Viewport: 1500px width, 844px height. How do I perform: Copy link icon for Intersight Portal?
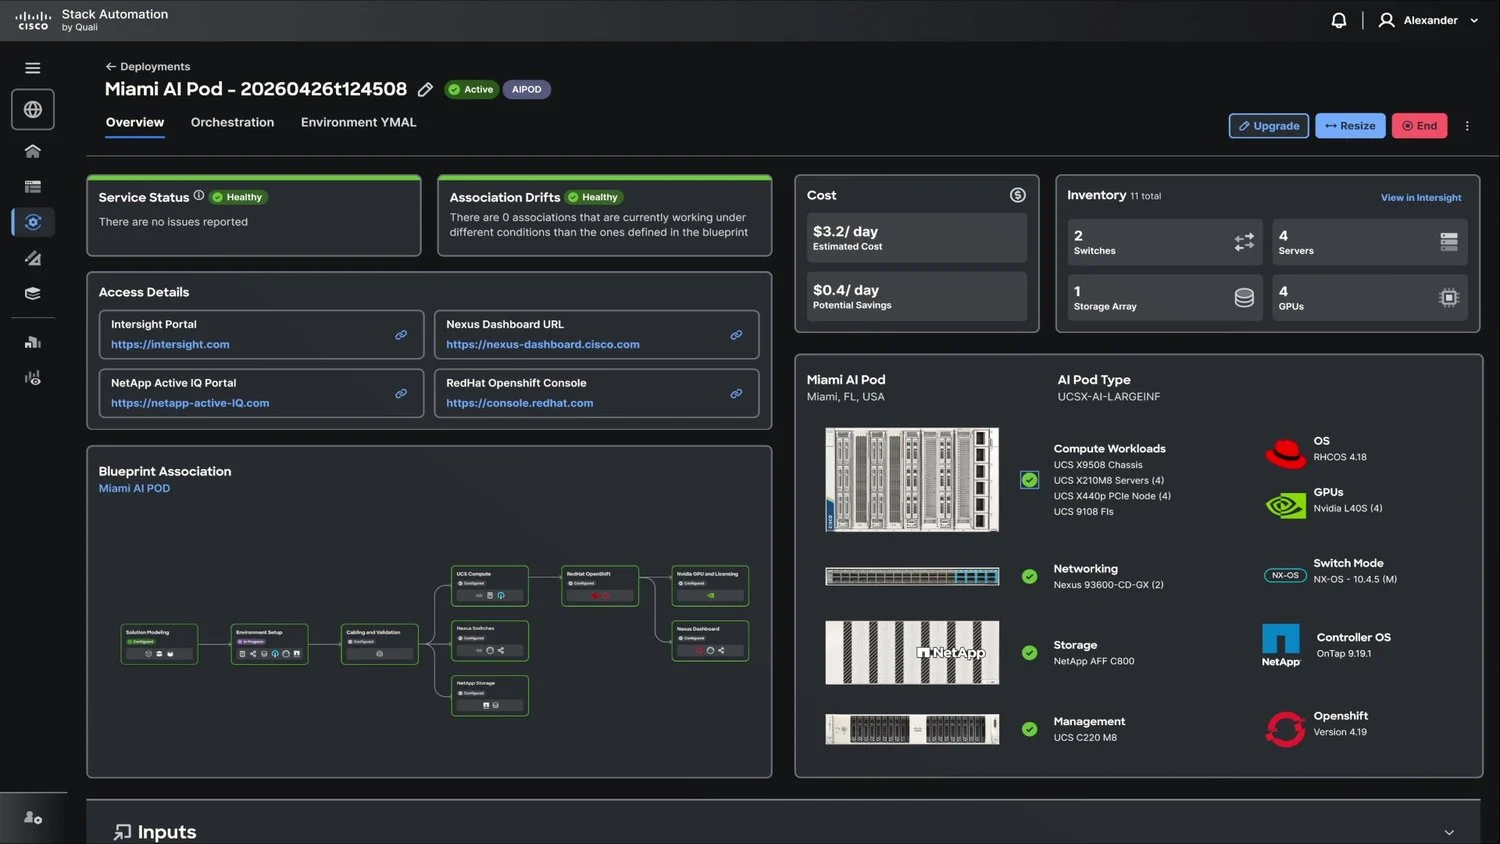401,335
